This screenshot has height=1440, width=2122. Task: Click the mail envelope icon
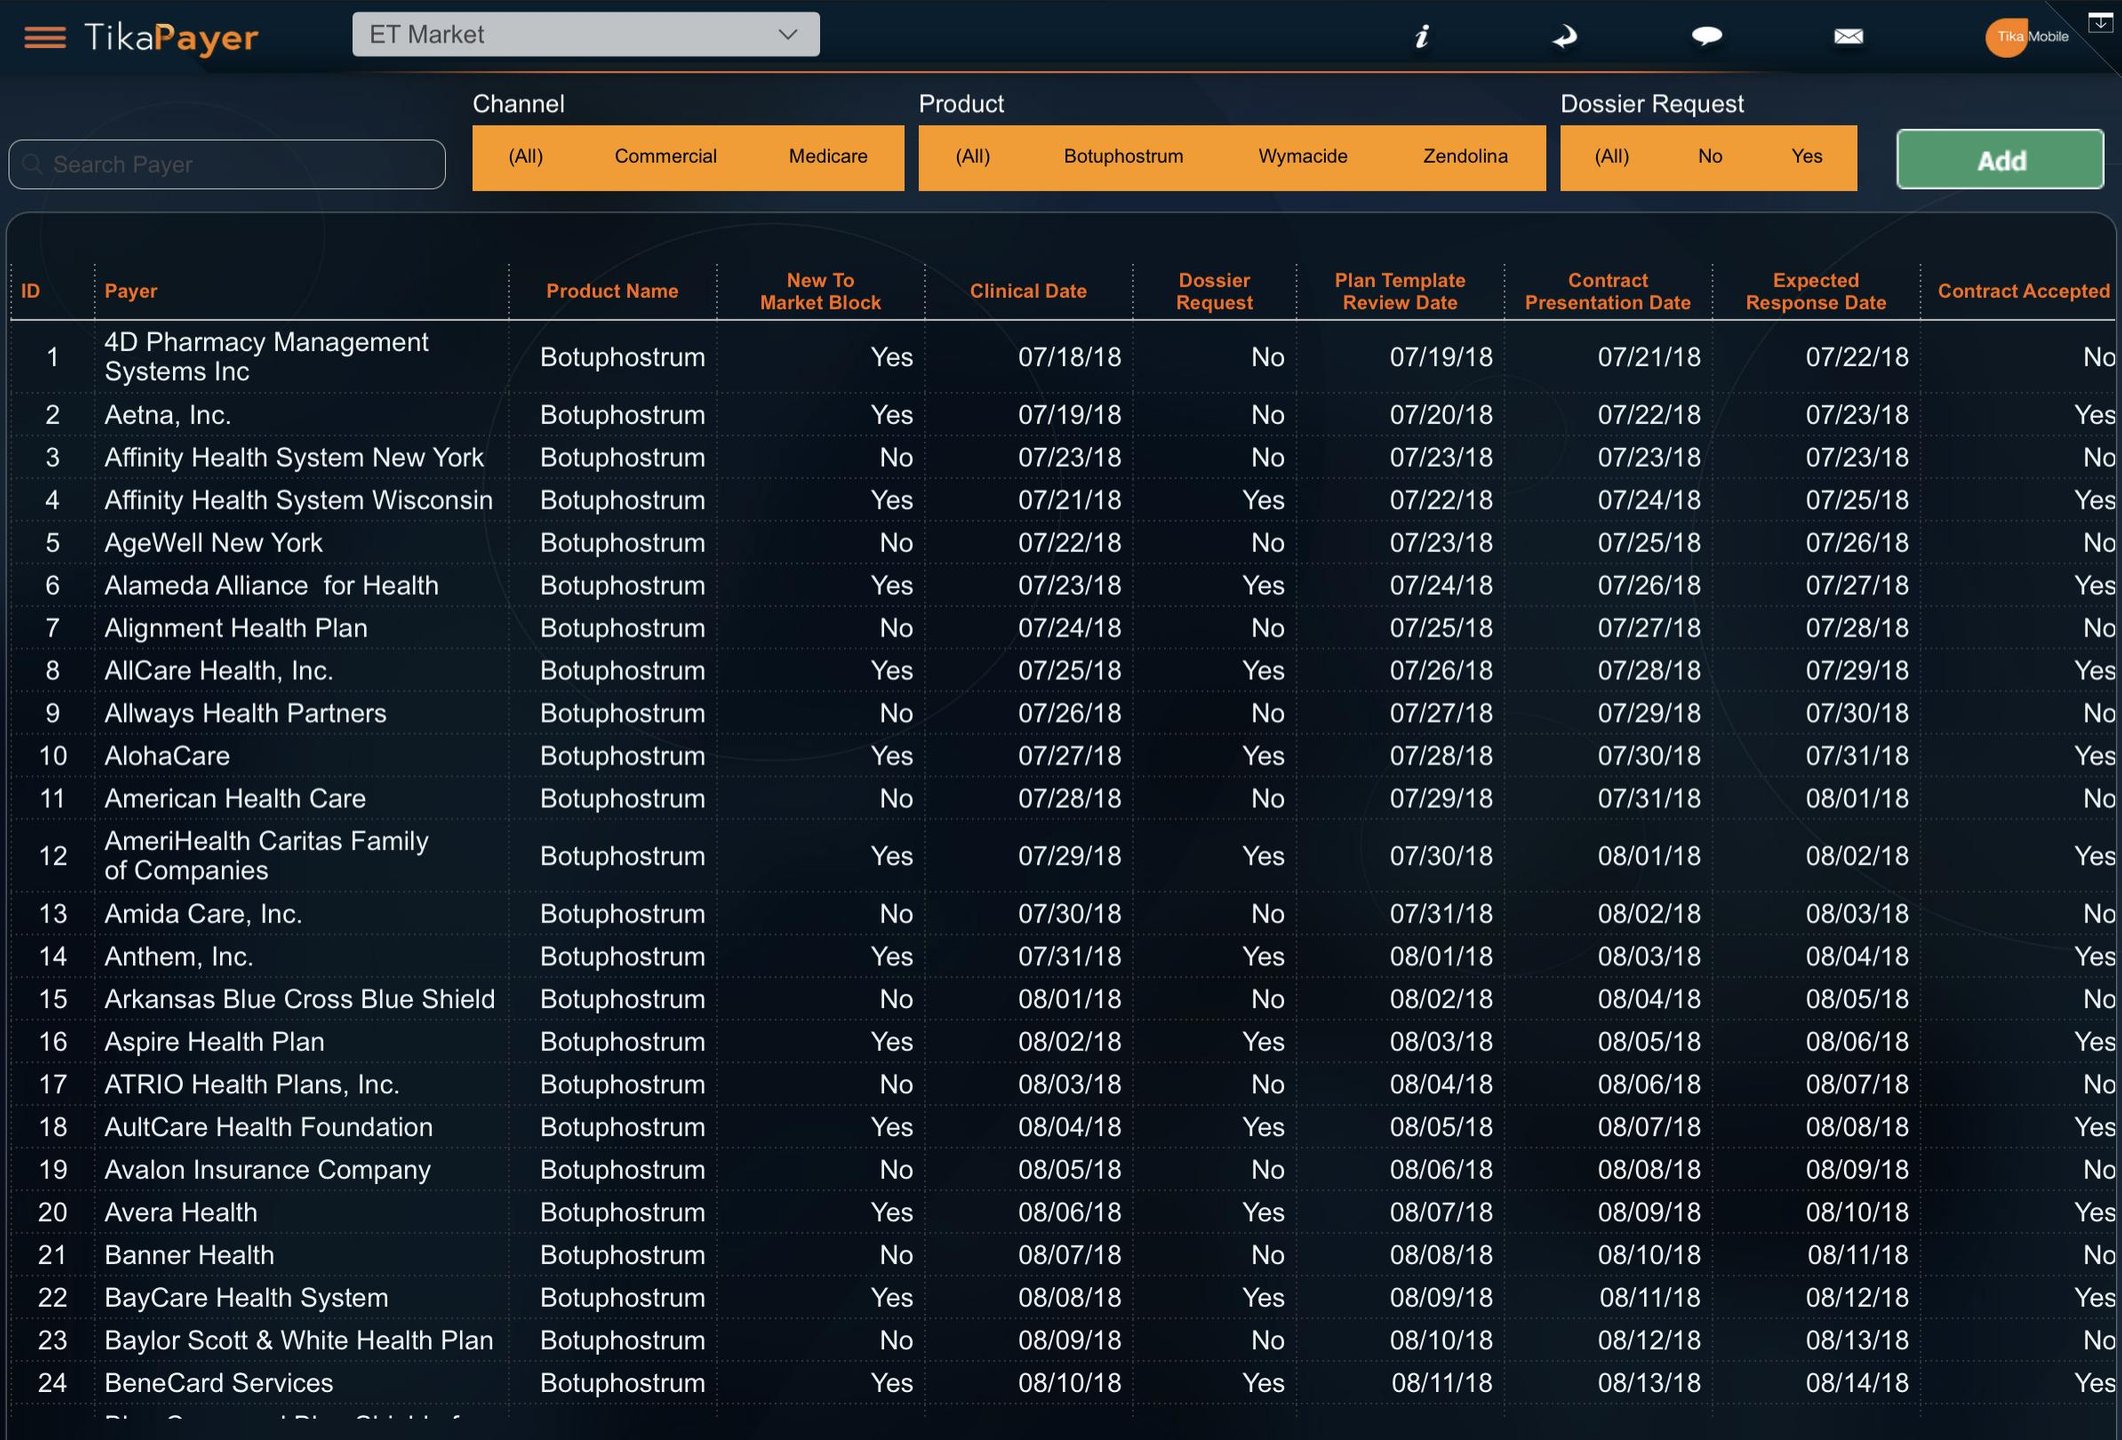pyautogui.click(x=1848, y=37)
